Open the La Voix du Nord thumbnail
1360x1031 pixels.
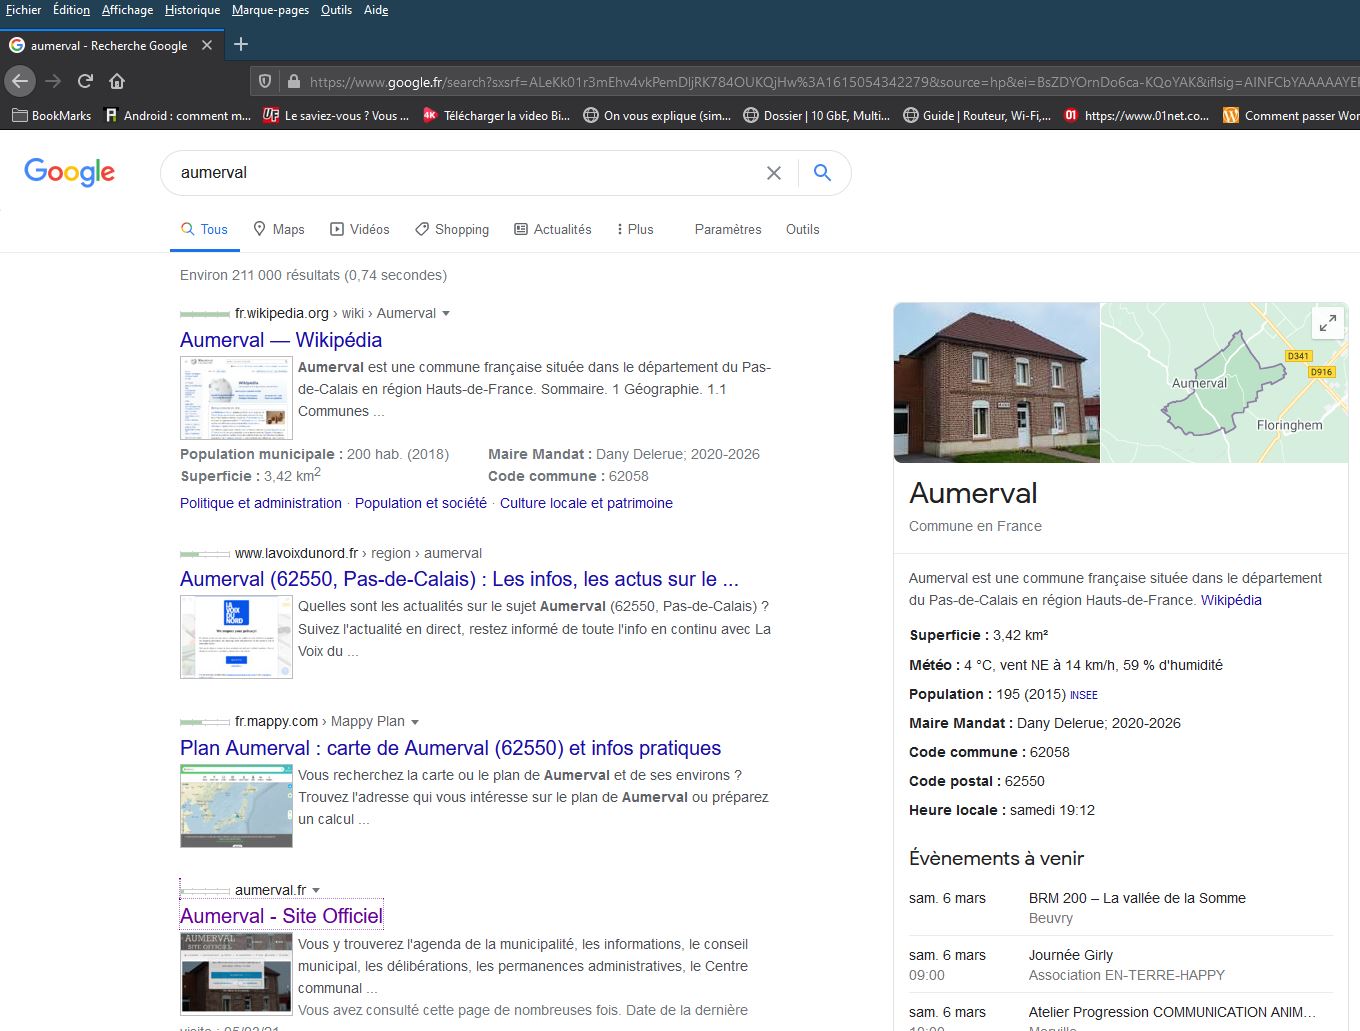pyautogui.click(x=236, y=637)
